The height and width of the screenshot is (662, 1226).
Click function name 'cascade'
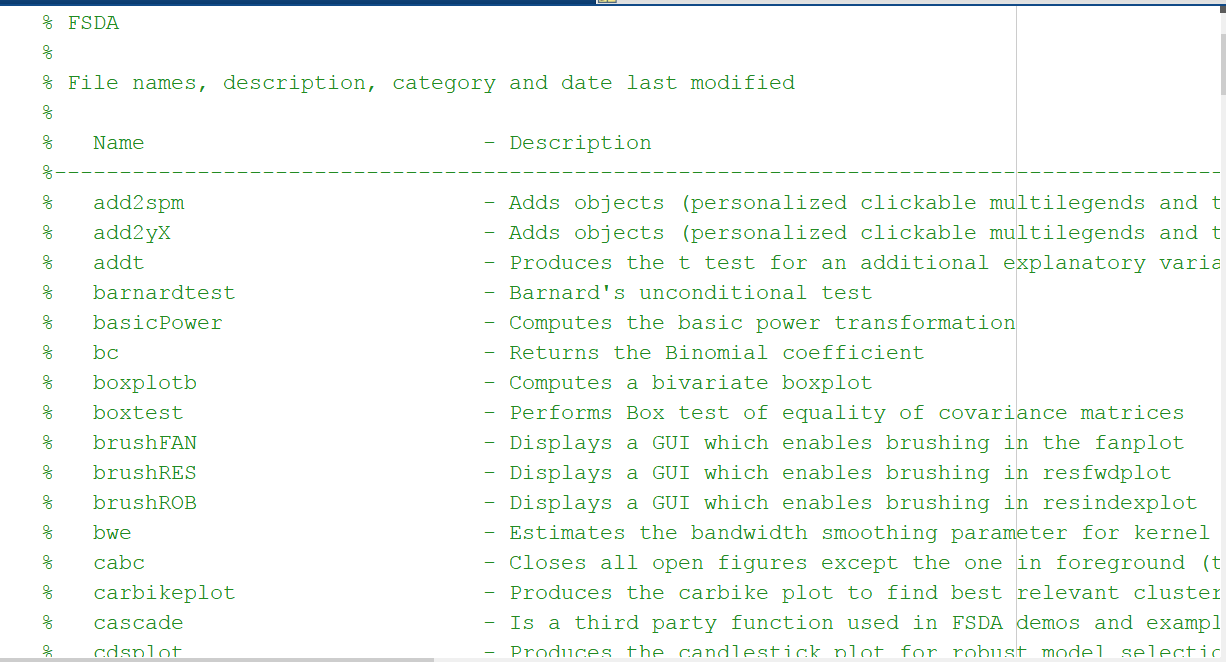tap(138, 623)
